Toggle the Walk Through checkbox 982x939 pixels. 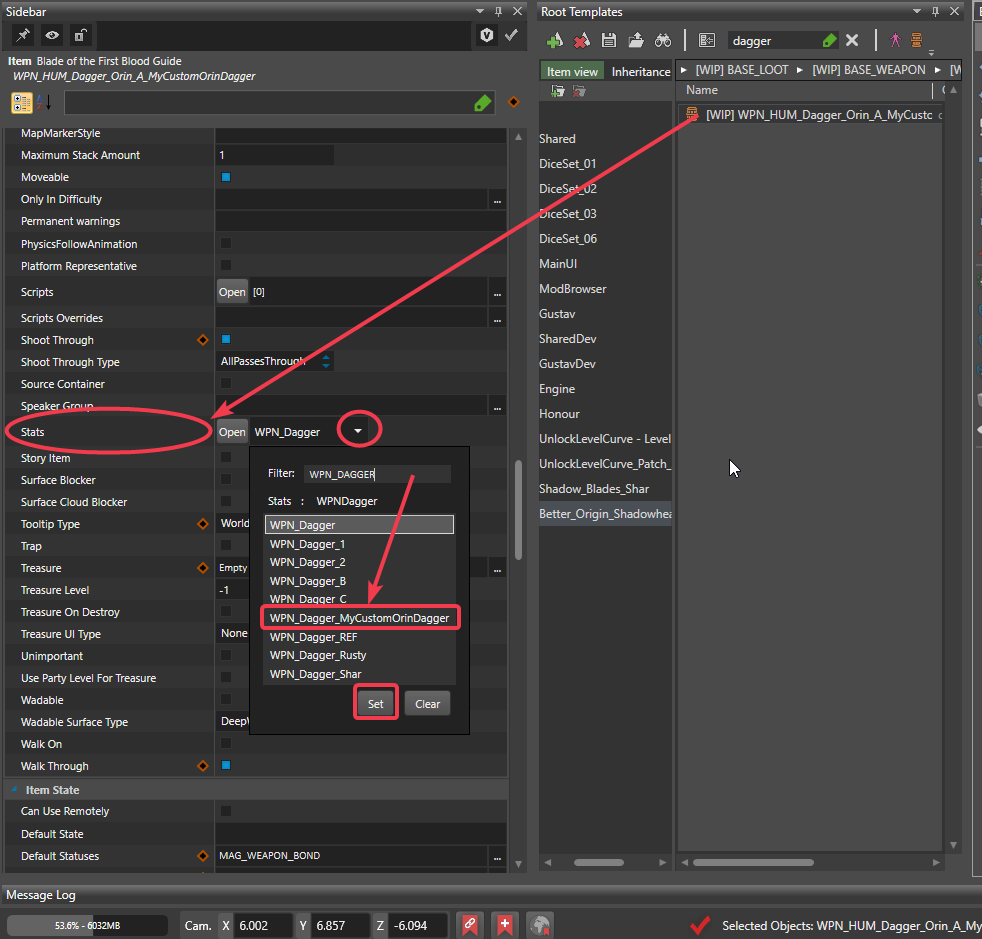coord(226,766)
